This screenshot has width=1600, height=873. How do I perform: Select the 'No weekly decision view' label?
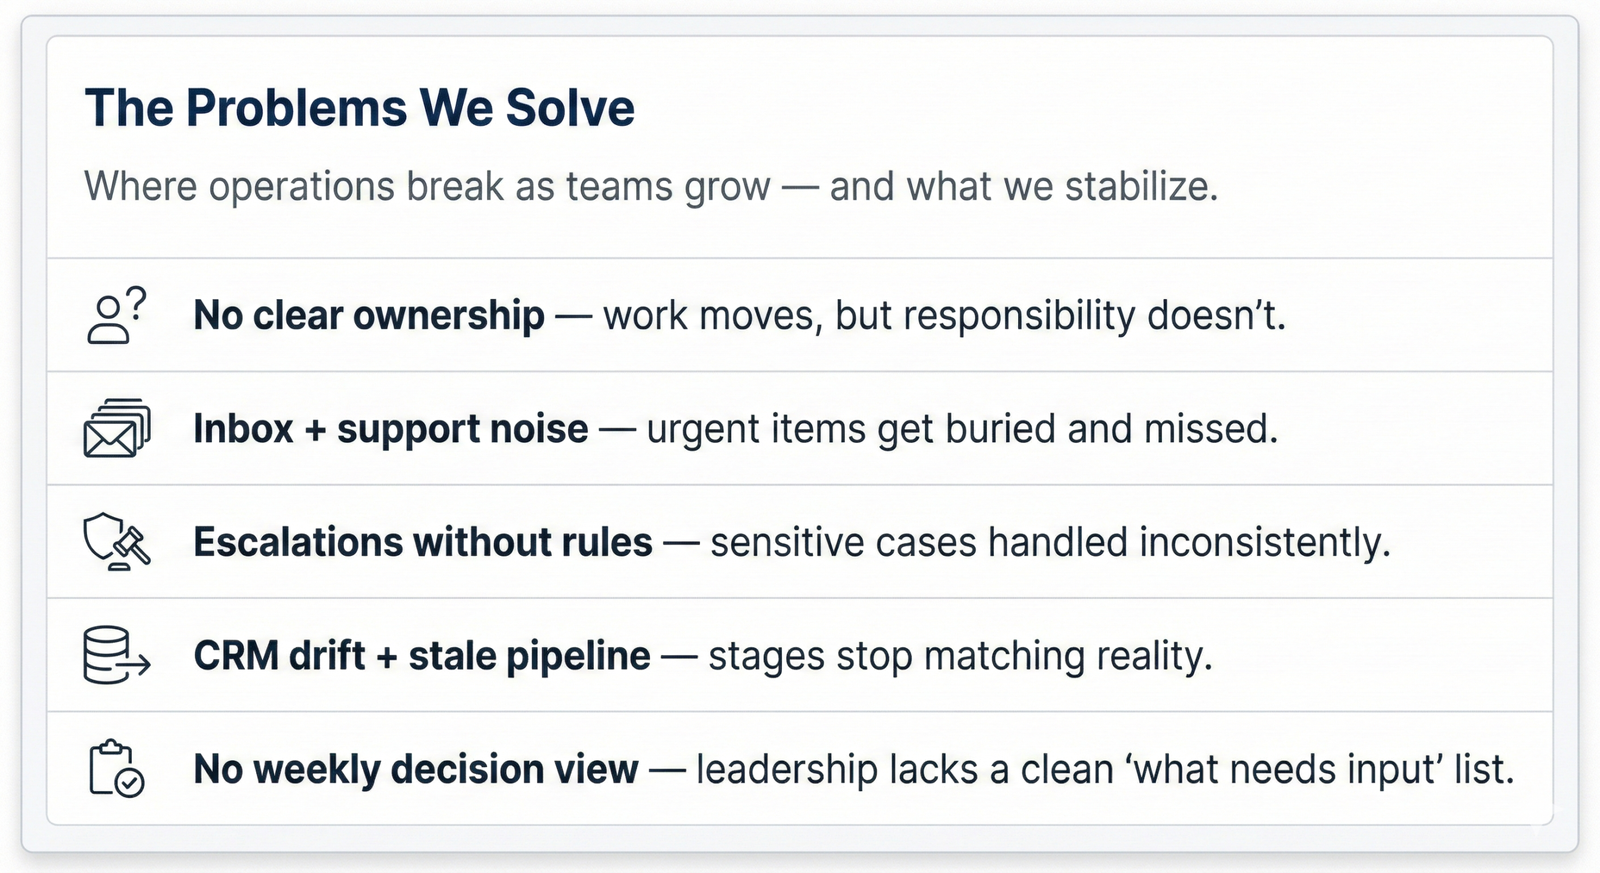pyautogui.click(x=416, y=769)
